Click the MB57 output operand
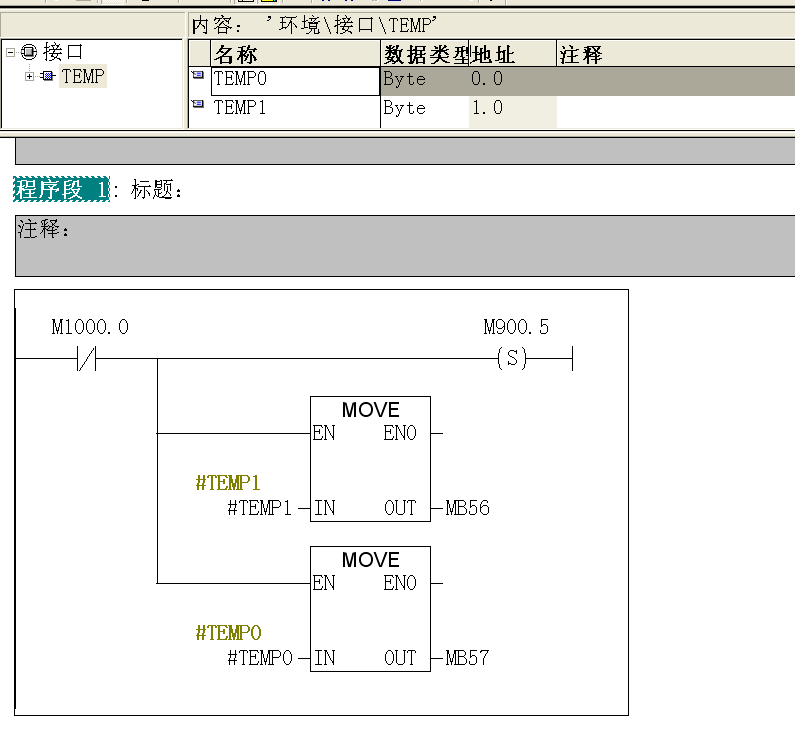795x740 pixels. [467, 658]
